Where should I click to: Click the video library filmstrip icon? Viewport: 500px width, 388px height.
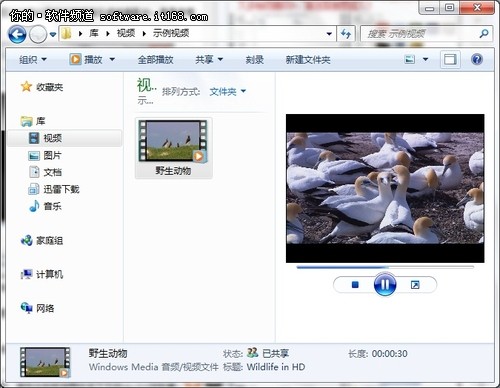click(34, 138)
